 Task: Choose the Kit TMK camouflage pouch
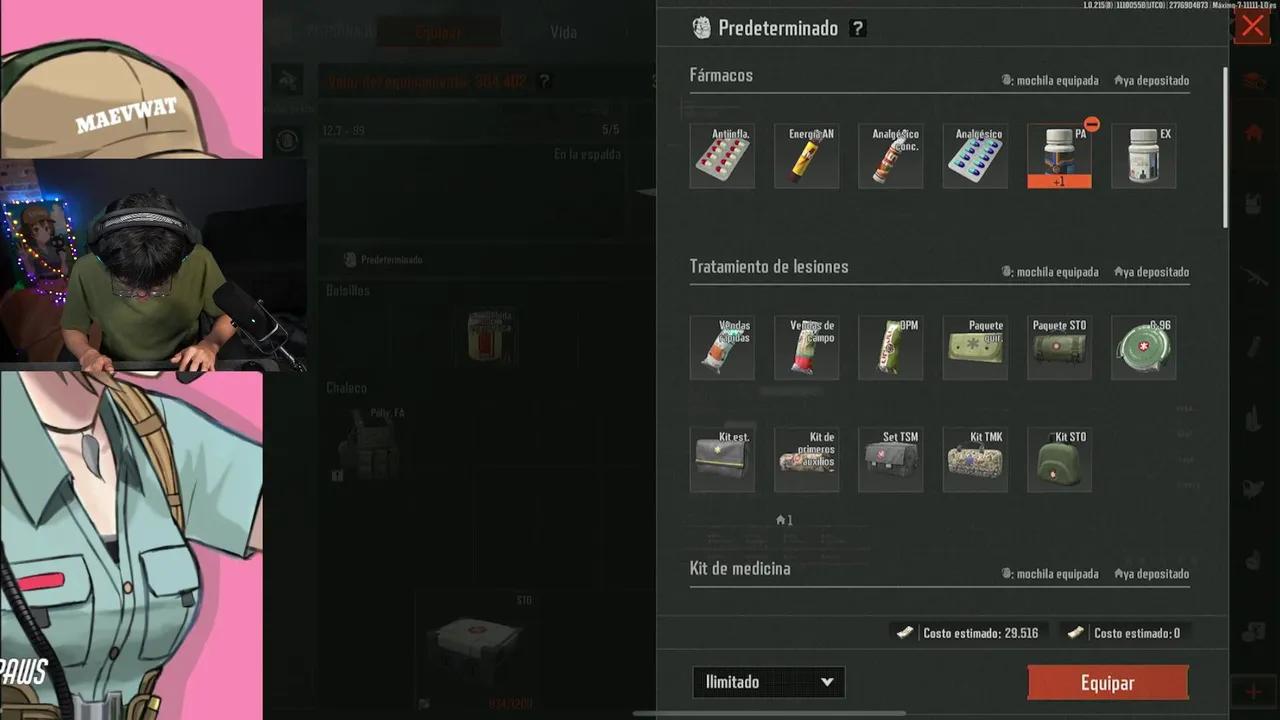coord(975,459)
